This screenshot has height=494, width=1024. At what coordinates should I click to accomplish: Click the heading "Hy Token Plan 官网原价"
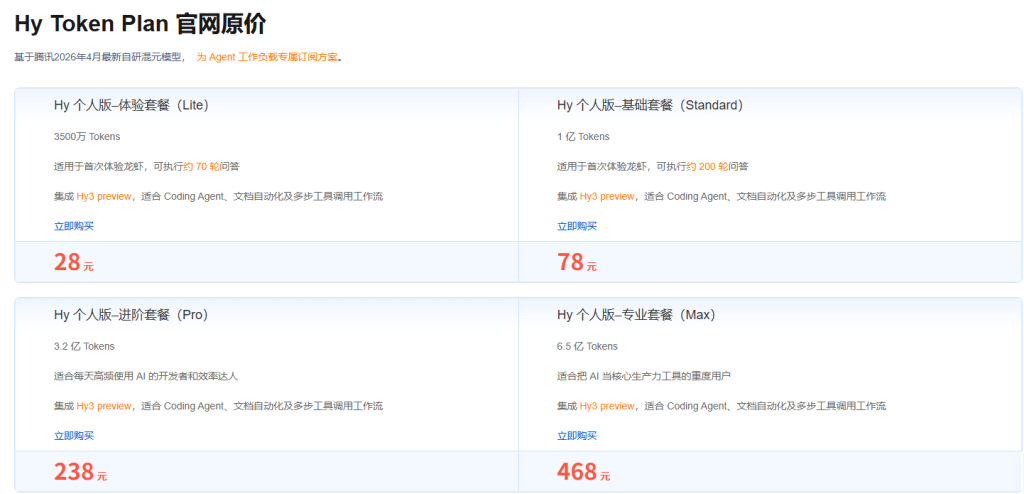140,24
